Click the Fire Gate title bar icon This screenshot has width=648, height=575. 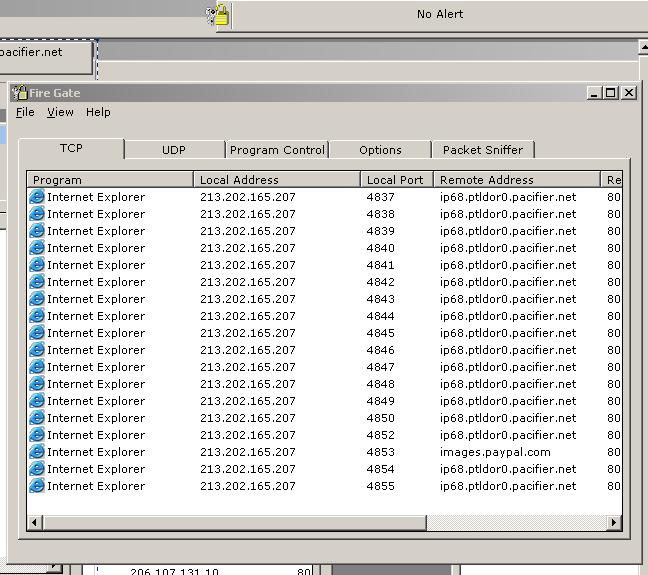(x=19, y=93)
